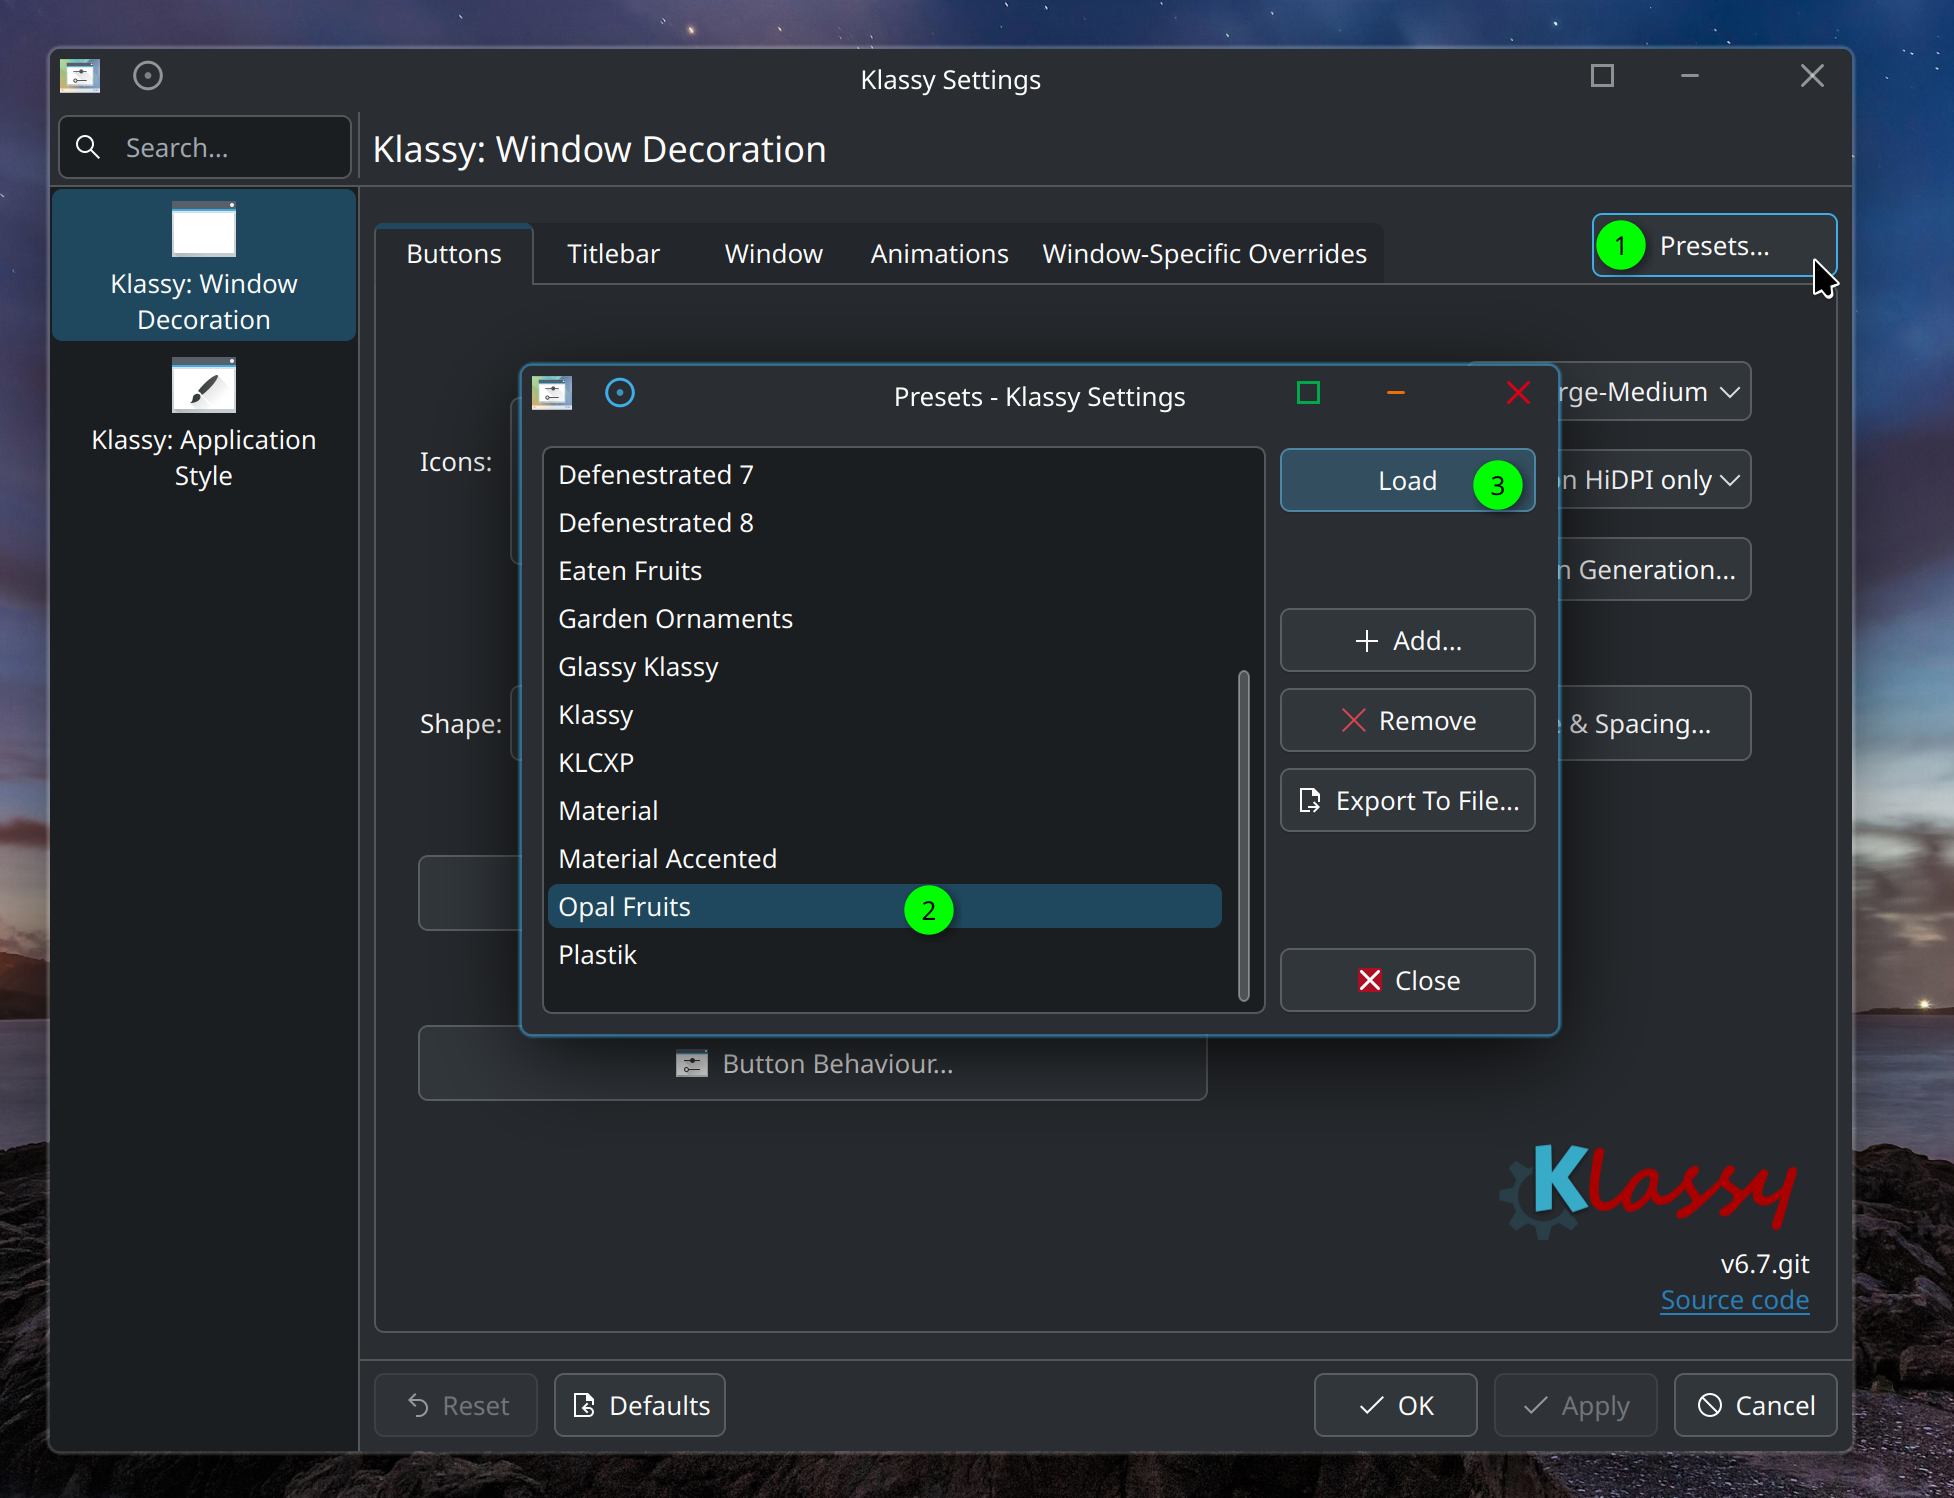
Task: Remove the selected preset
Action: pos(1407,720)
